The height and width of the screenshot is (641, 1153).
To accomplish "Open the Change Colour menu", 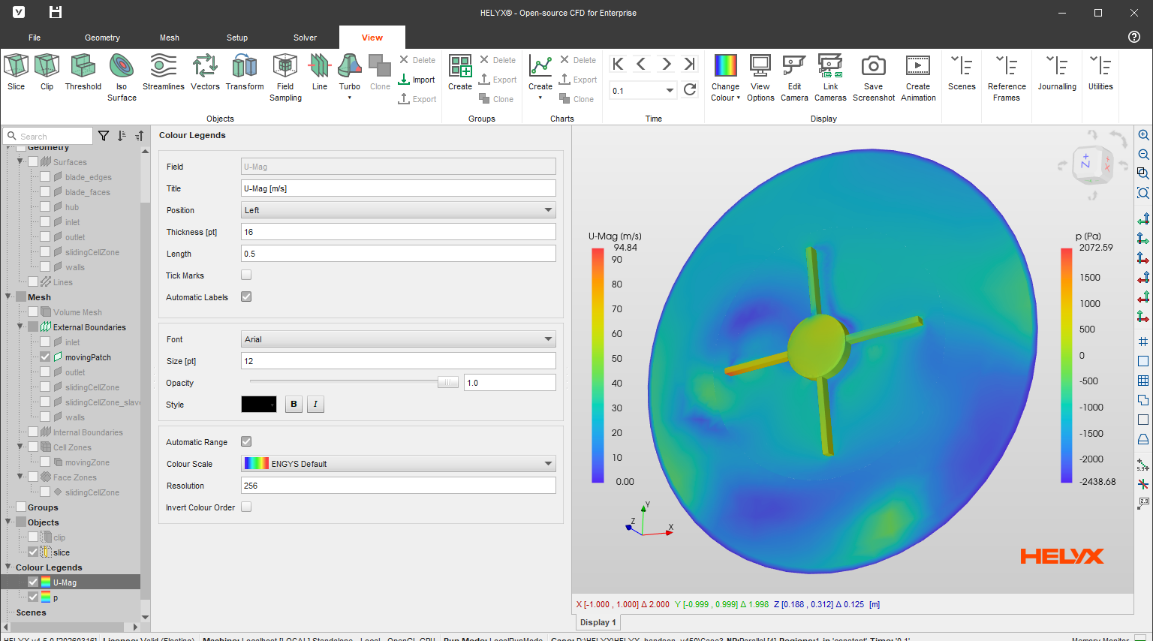I will click(x=725, y=77).
